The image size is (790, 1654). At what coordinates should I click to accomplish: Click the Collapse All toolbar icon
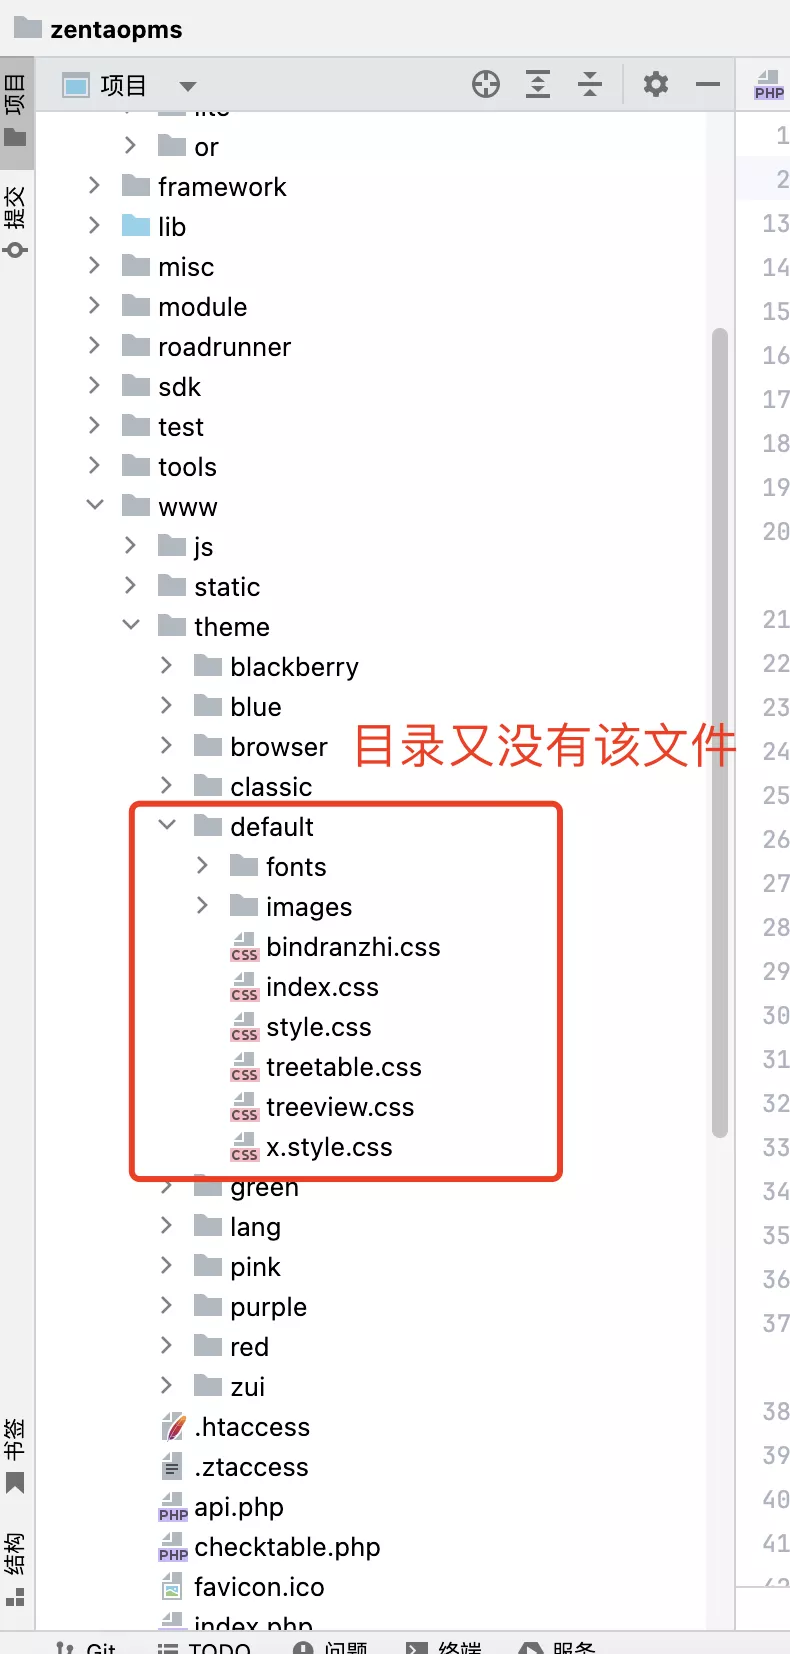pos(590,85)
